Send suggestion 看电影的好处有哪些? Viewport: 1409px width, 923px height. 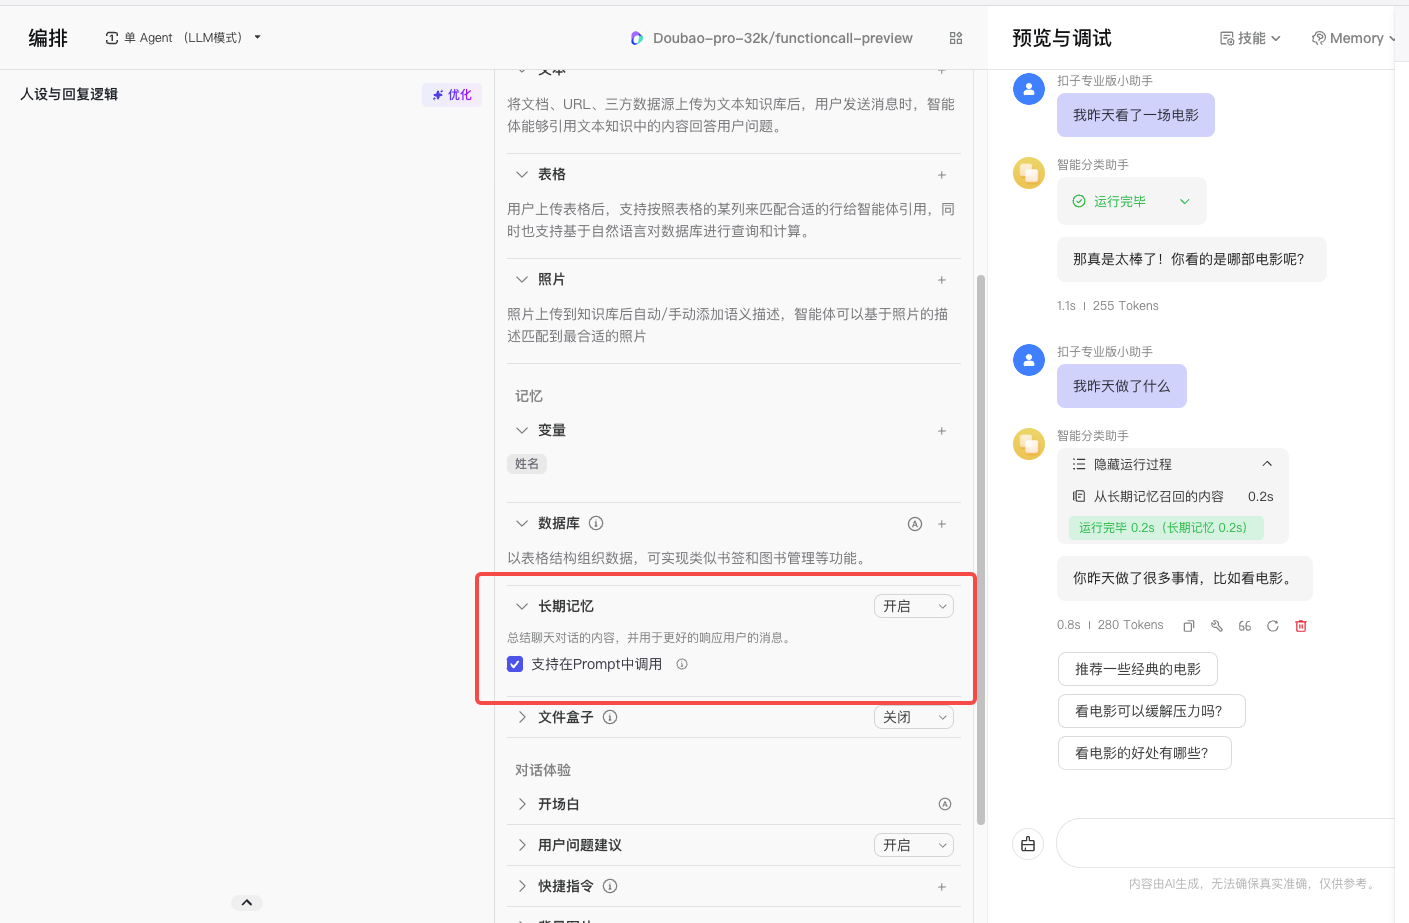[1145, 753]
